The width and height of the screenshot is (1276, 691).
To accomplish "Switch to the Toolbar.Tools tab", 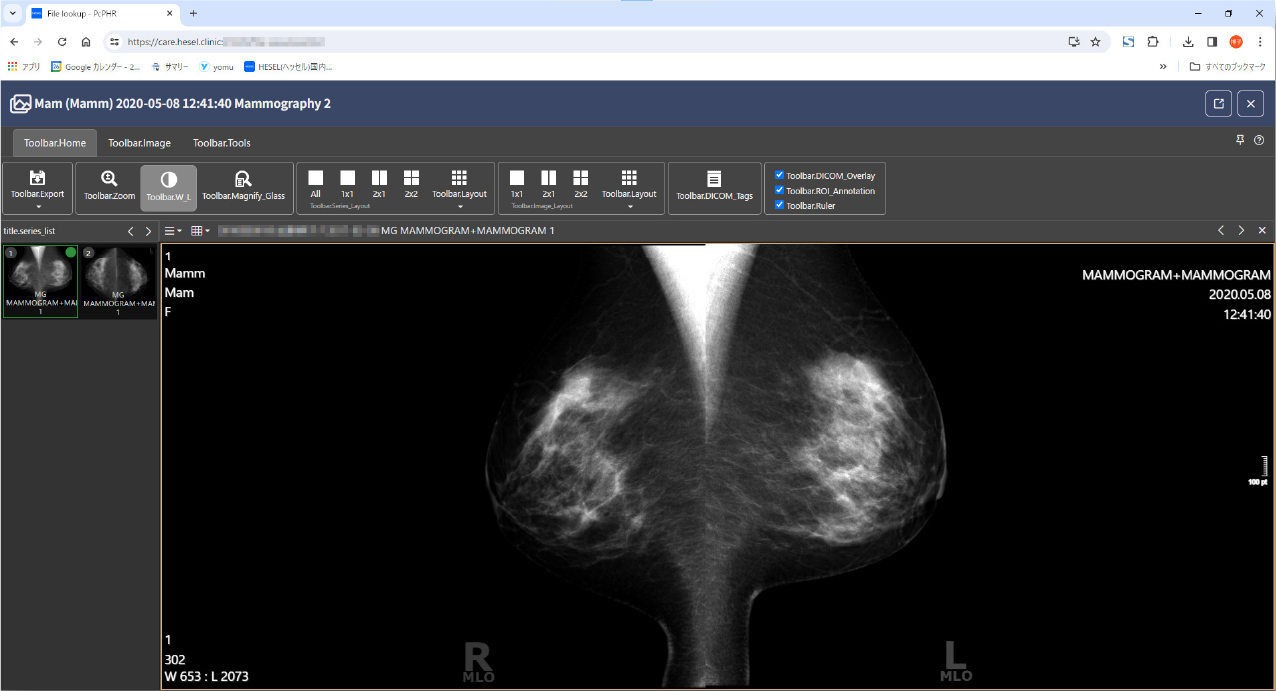I will pos(222,143).
